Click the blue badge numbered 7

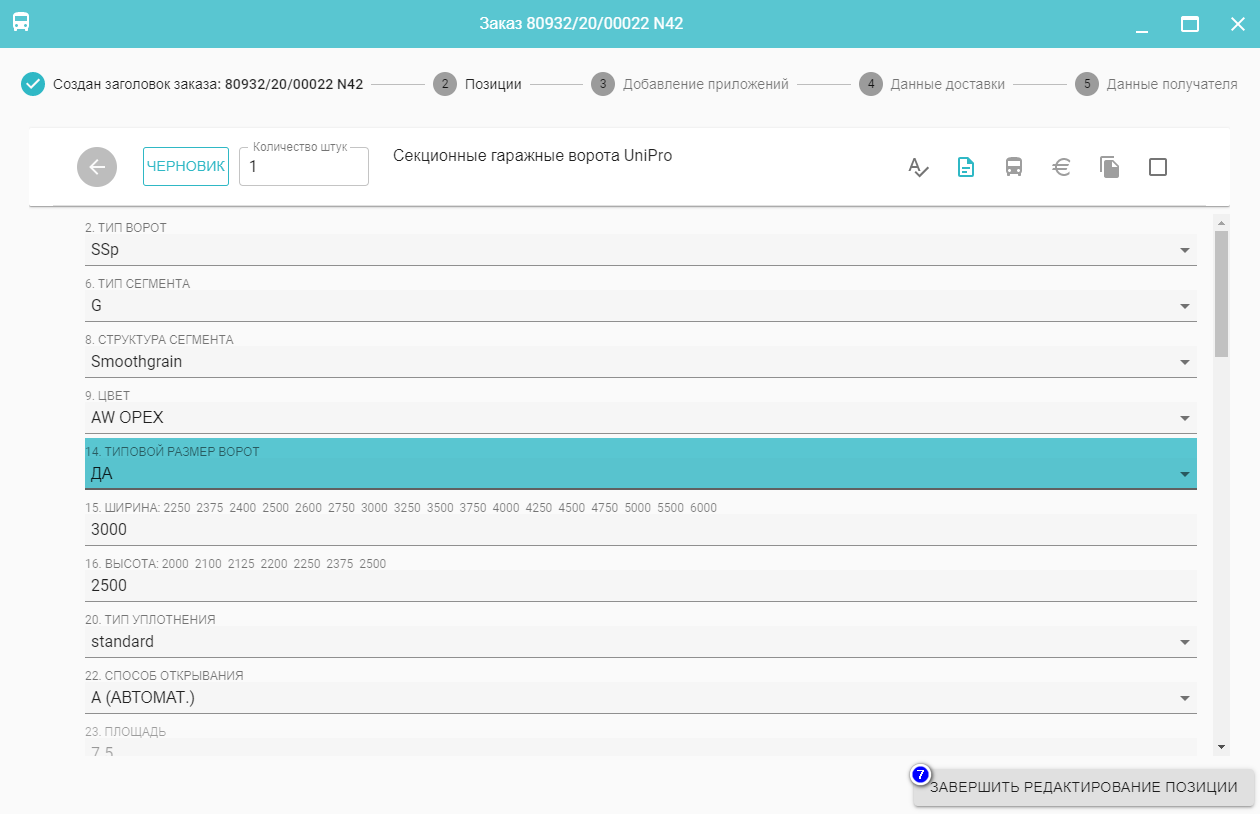point(921,775)
